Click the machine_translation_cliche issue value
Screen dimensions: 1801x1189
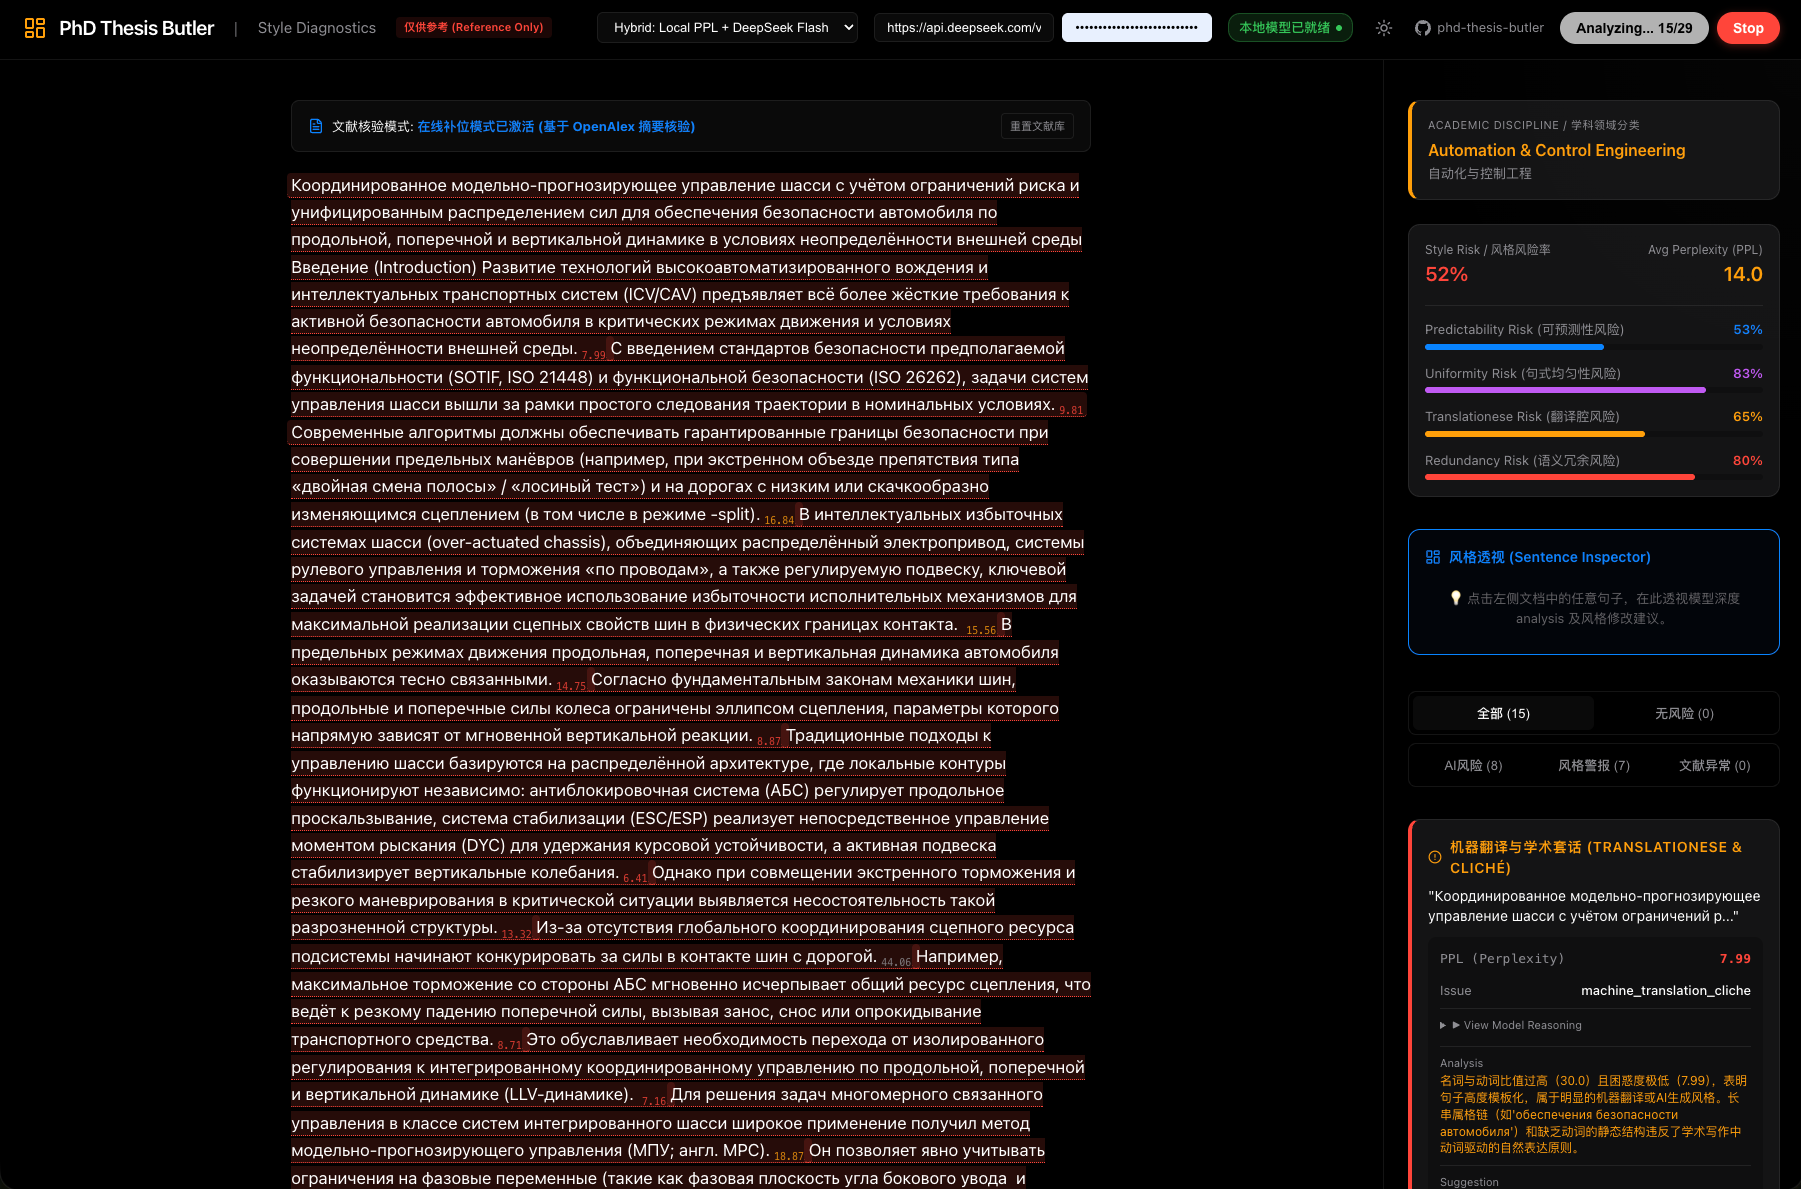pyautogui.click(x=1666, y=990)
